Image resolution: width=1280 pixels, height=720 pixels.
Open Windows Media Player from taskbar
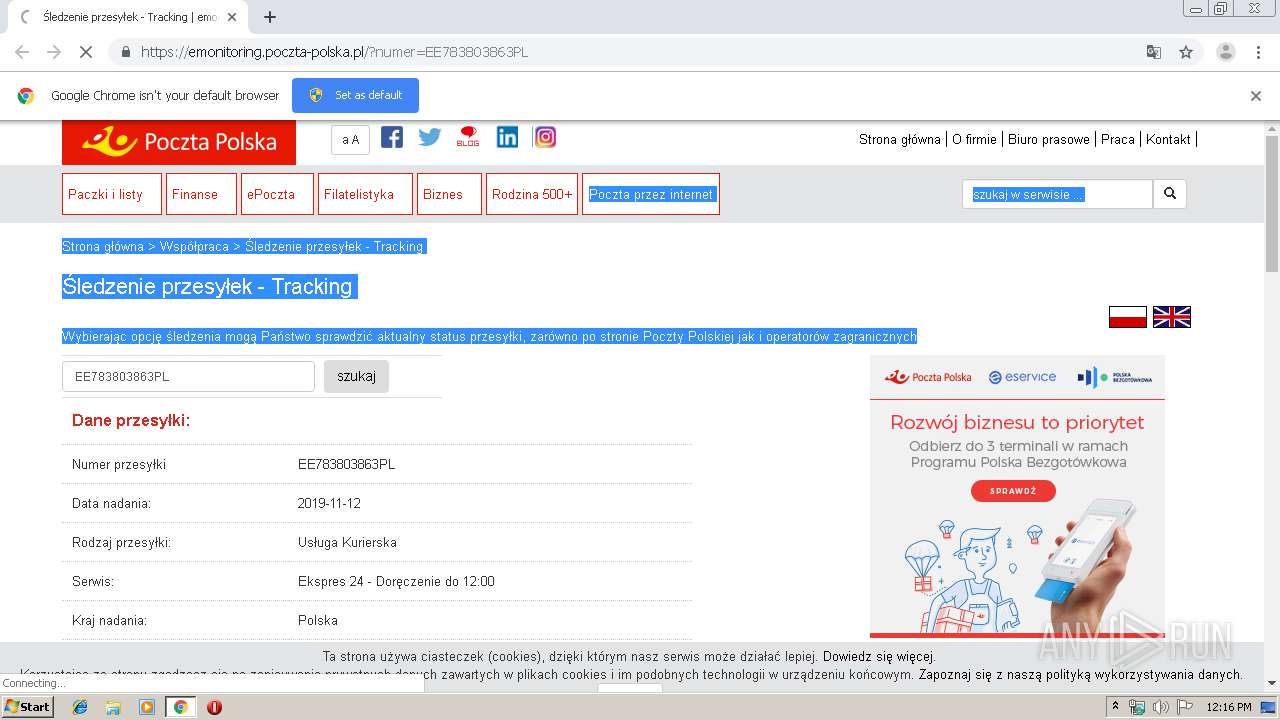point(147,707)
